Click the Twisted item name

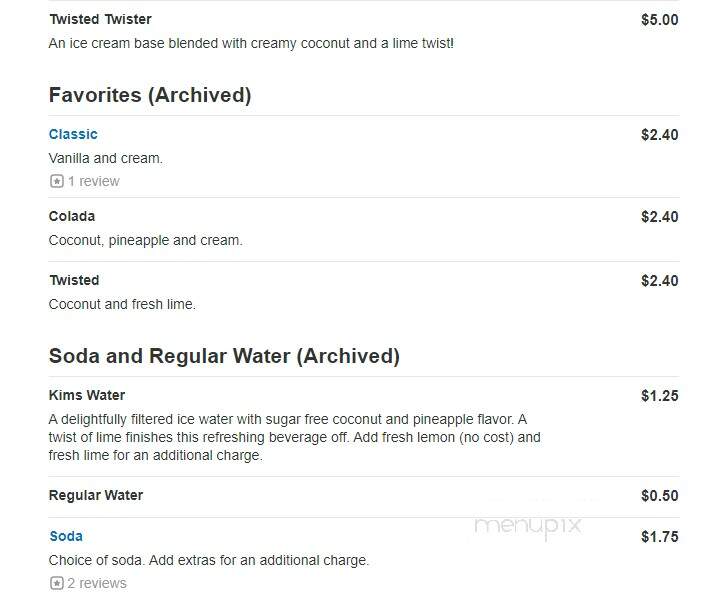click(74, 281)
